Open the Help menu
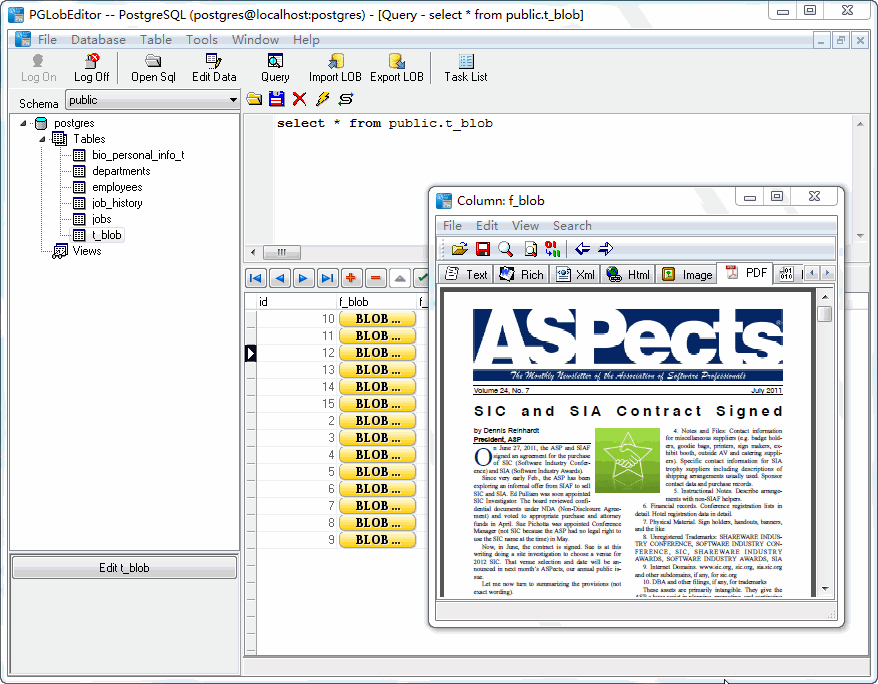 pyautogui.click(x=306, y=40)
